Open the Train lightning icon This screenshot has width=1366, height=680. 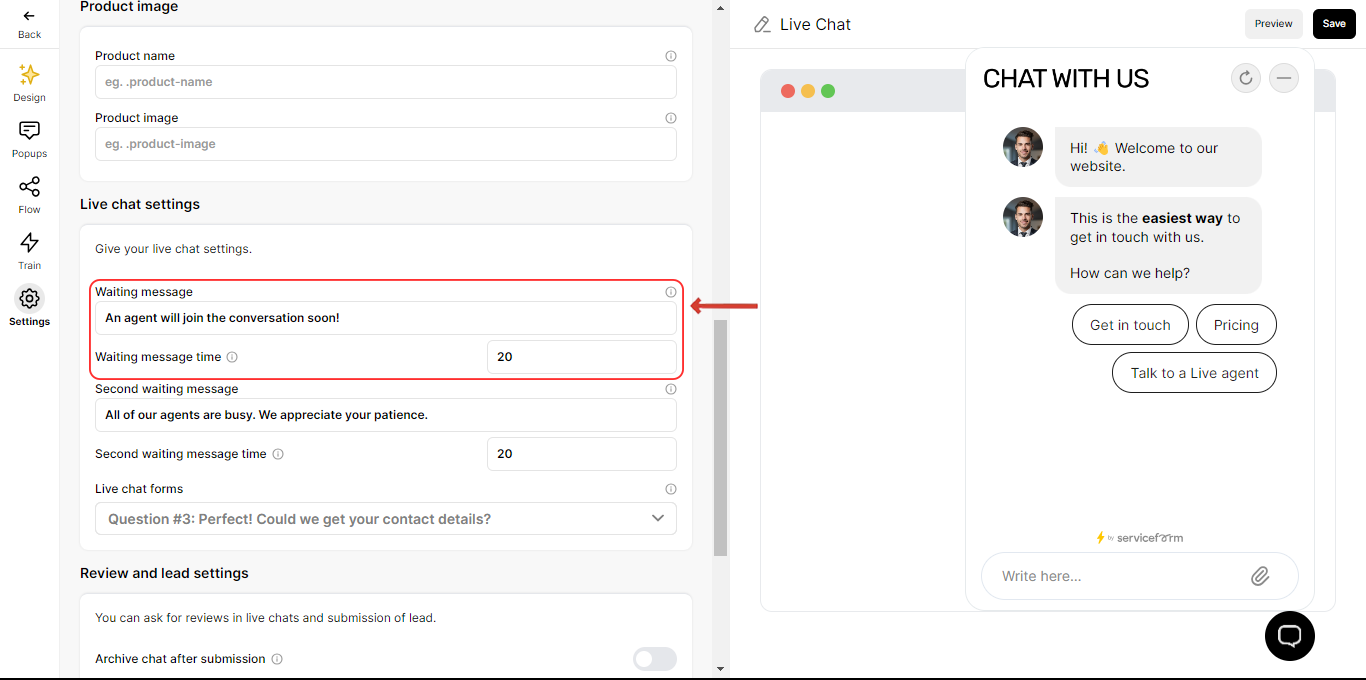[29, 243]
